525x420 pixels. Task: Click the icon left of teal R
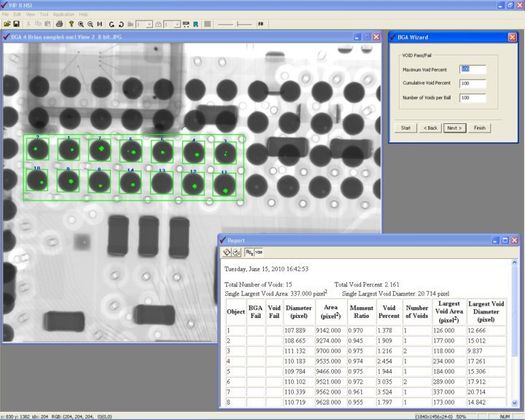pyautogui.click(x=186, y=24)
